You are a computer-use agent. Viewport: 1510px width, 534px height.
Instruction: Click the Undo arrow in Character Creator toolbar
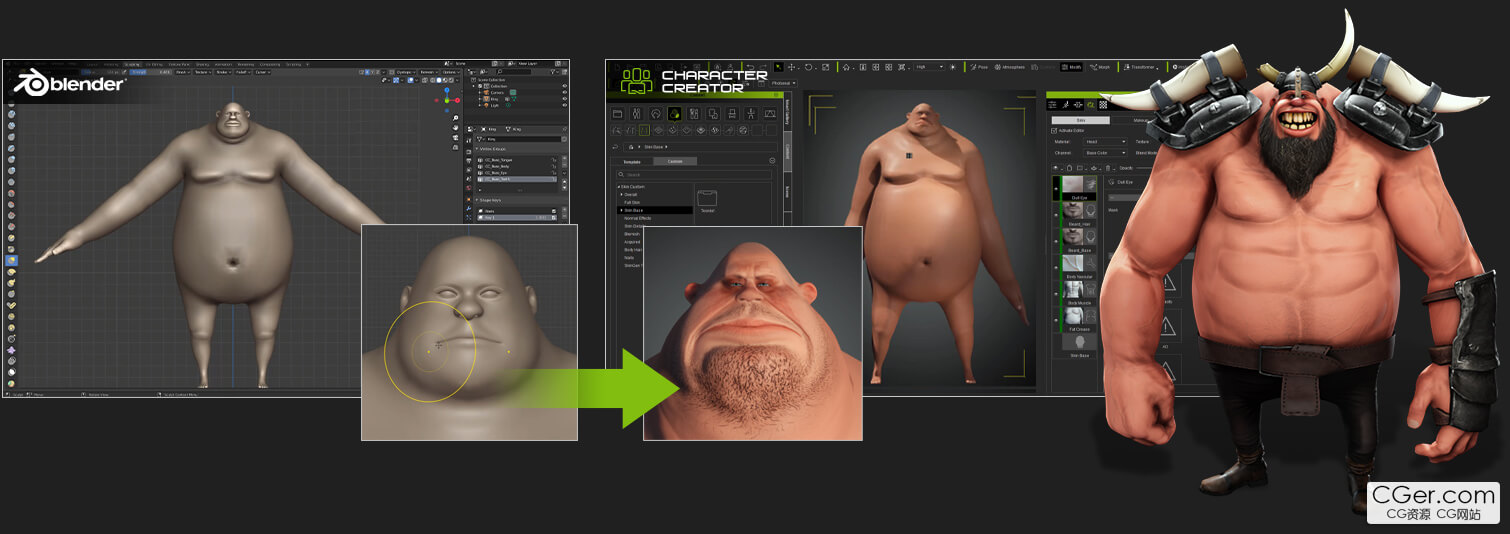(x=750, y=67)
